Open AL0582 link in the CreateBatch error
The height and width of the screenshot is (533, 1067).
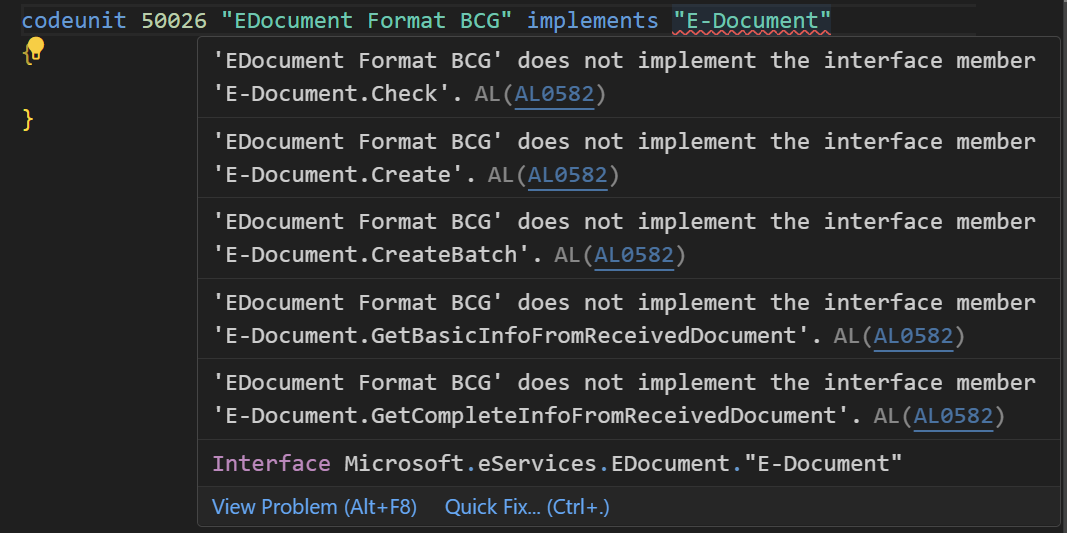tap(634, 255)
